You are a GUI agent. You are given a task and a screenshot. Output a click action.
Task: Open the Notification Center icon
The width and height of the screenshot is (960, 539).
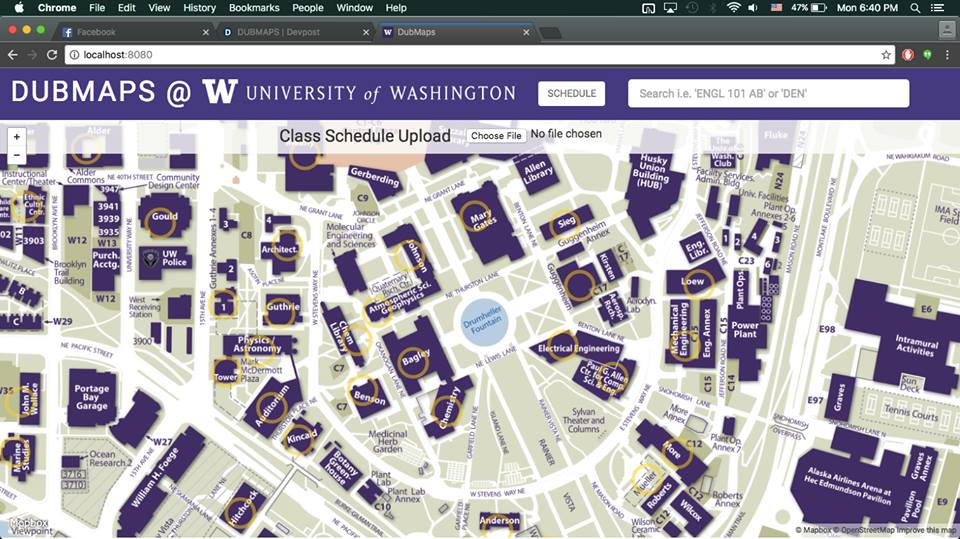pos(937,8)
